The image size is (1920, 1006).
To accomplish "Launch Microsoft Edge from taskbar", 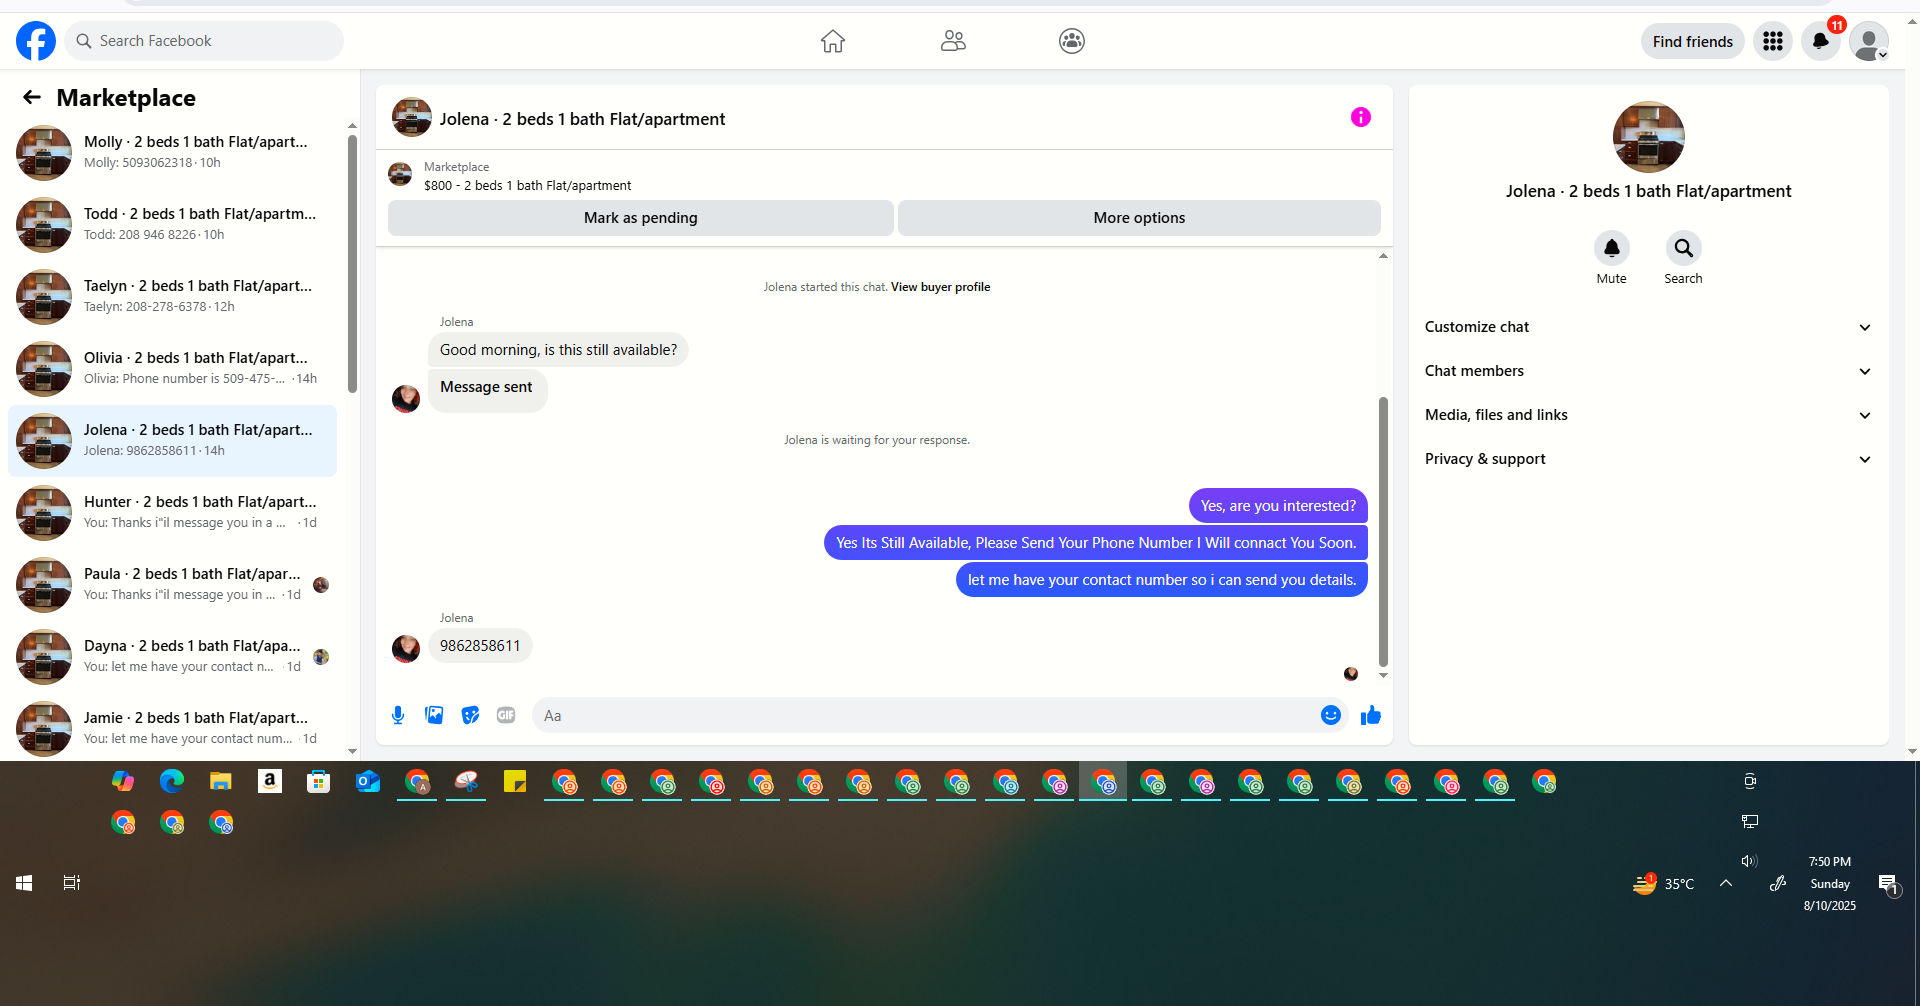I will [172, 781].
